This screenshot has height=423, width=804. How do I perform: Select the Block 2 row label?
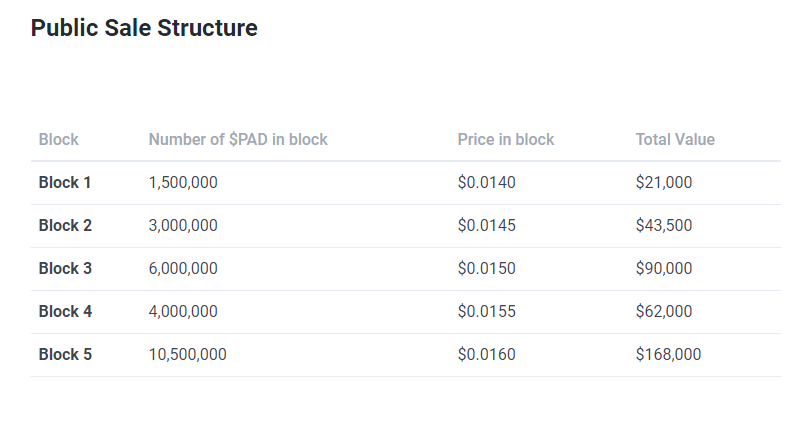tap(65, 226)
